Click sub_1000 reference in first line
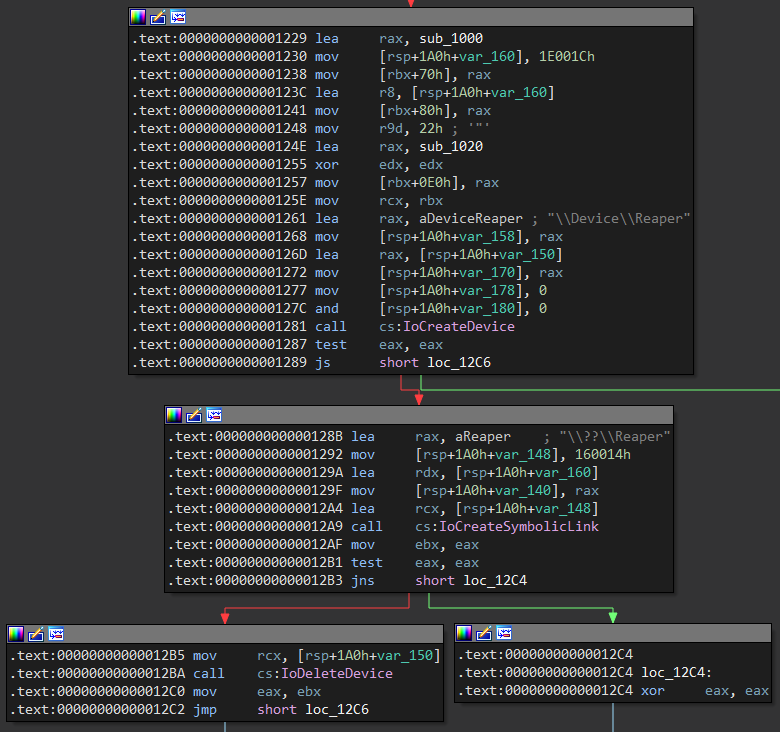 pyautogui.click(x=451, y=38)
